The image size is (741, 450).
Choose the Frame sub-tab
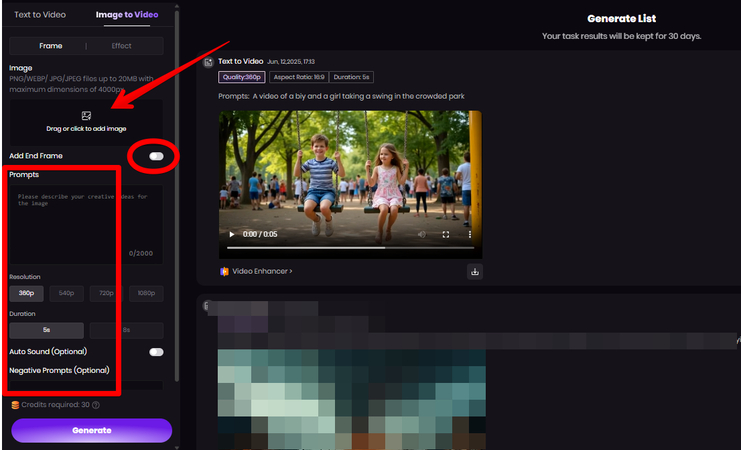[51, 46]
